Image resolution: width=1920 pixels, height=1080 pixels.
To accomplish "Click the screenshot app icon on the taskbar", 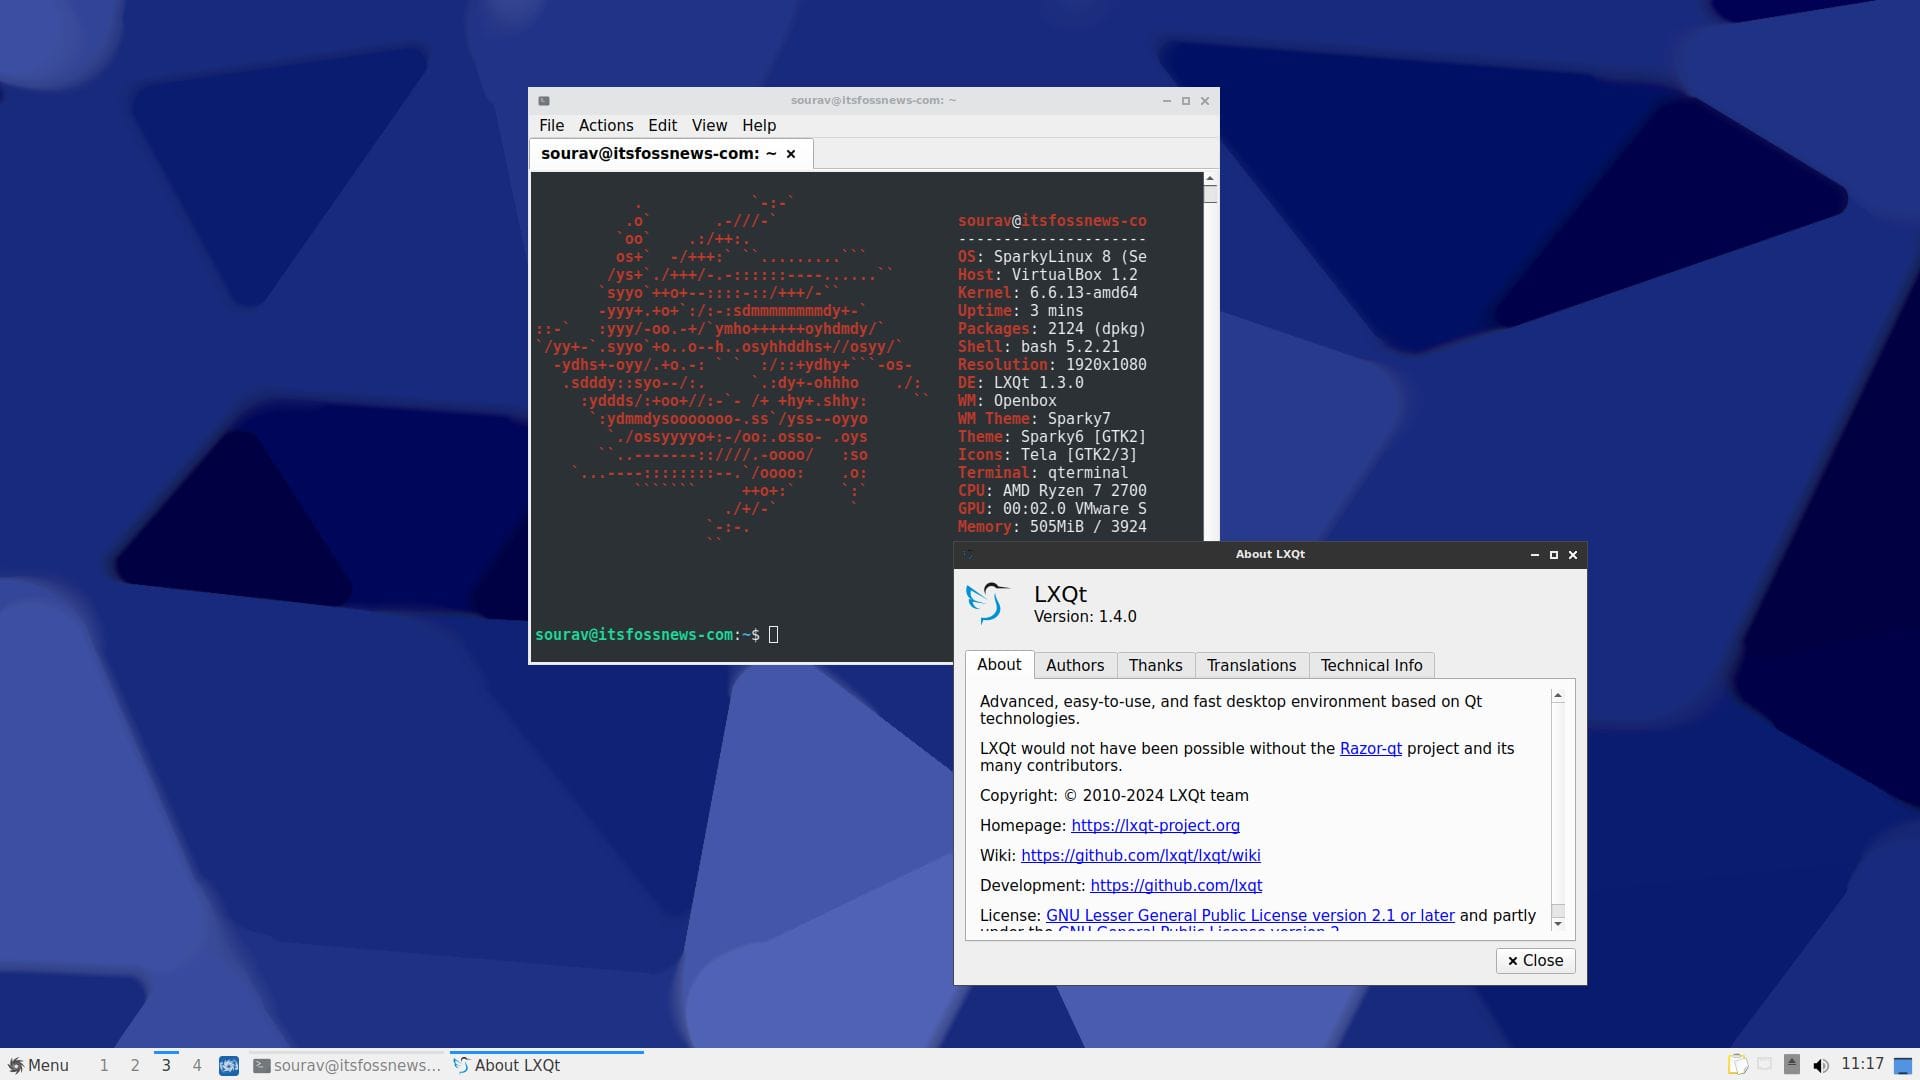I will tap(229, 1066).
